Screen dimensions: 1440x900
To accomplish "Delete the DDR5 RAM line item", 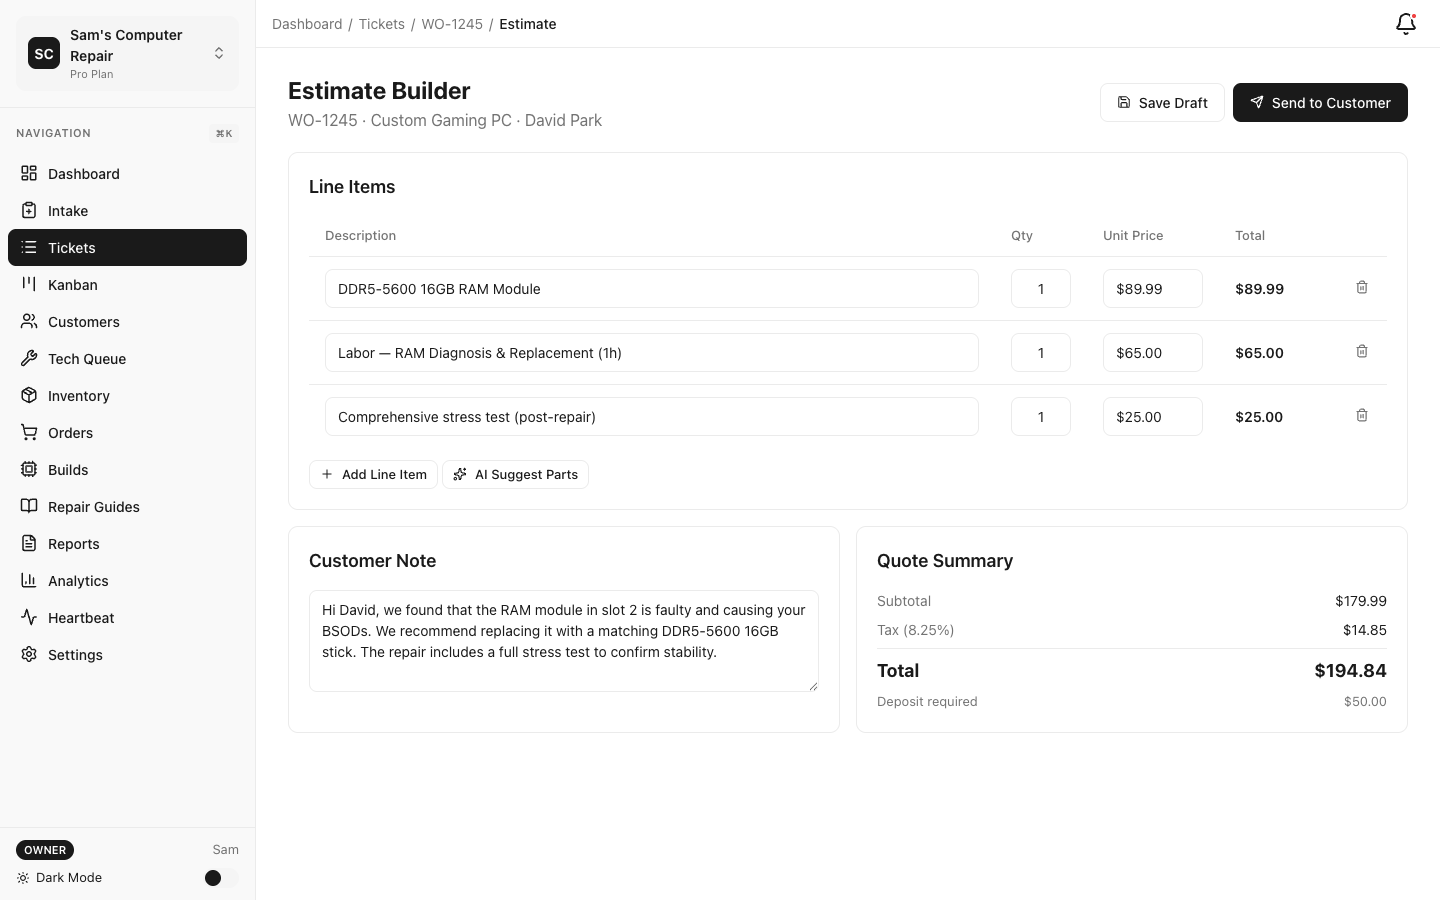I will point(1361,287).
